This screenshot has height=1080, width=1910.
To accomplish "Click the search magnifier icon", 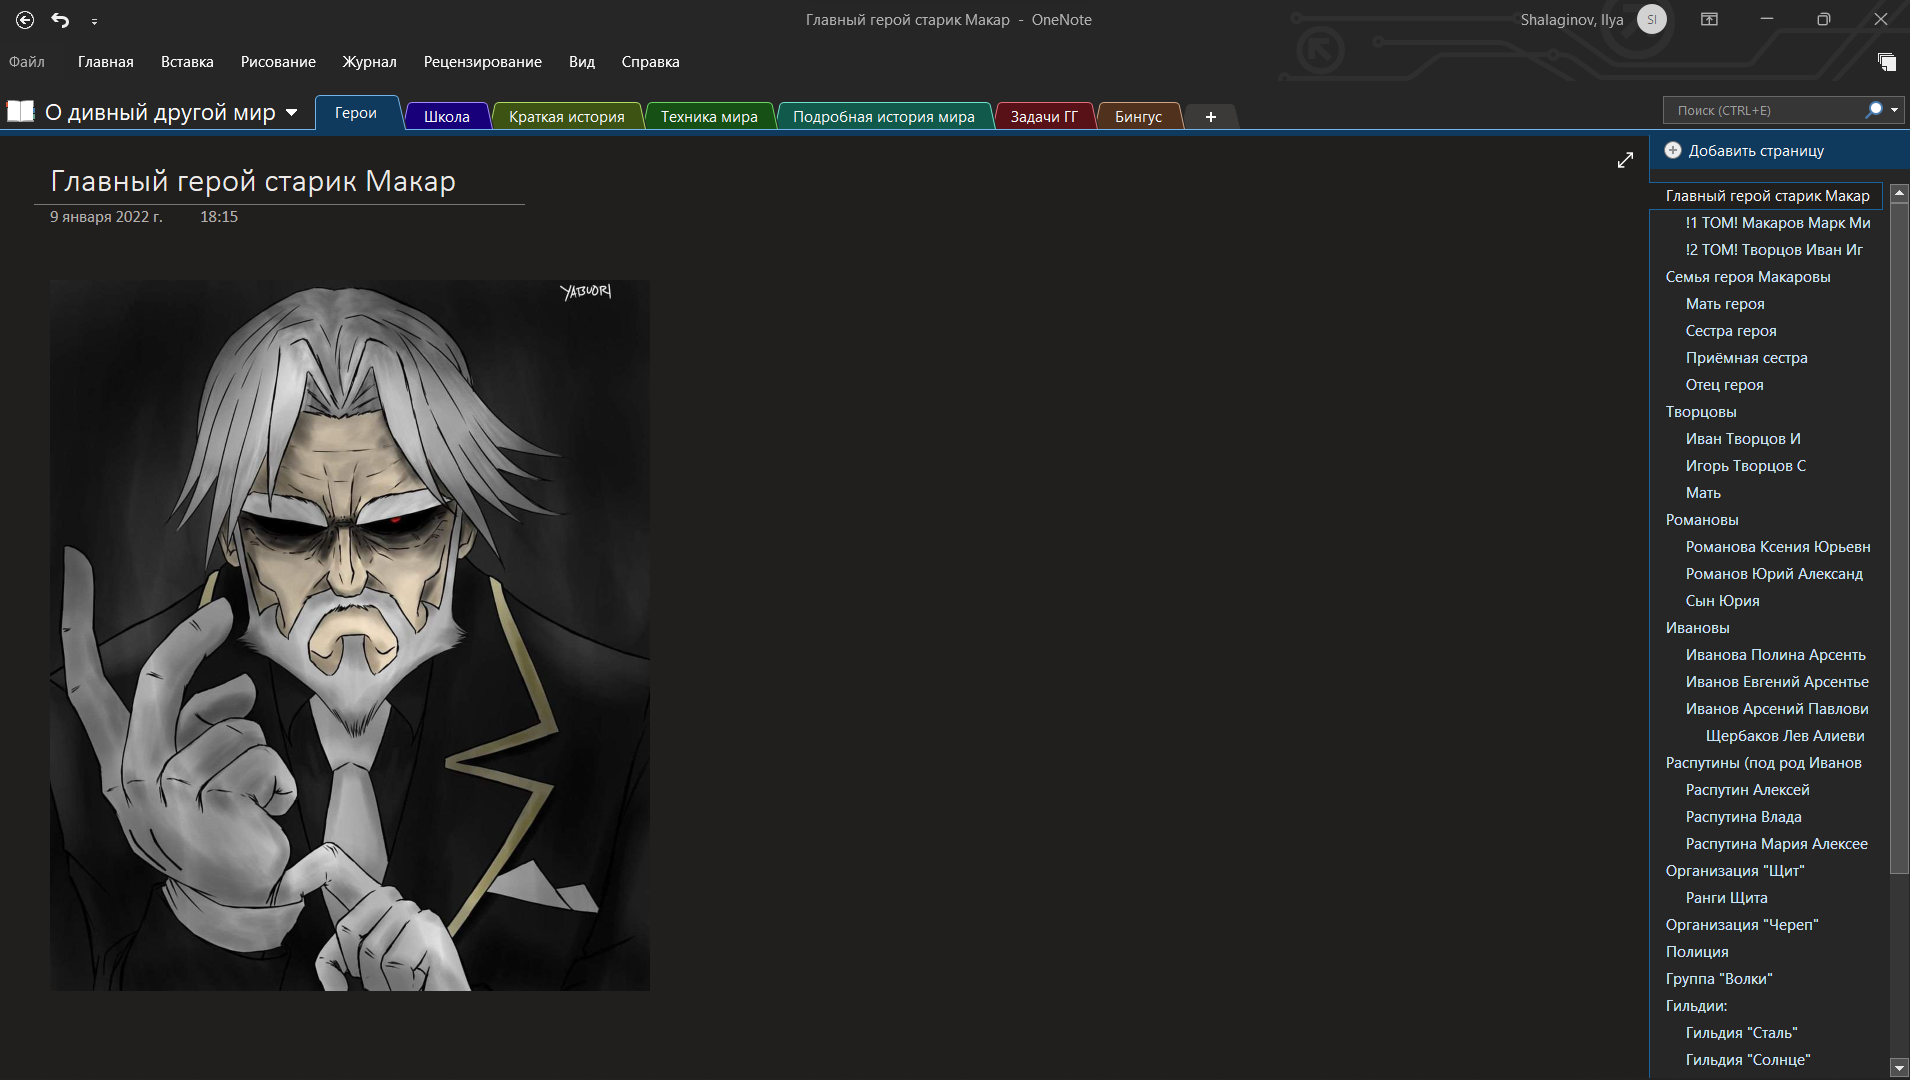I will [1873, 110].
